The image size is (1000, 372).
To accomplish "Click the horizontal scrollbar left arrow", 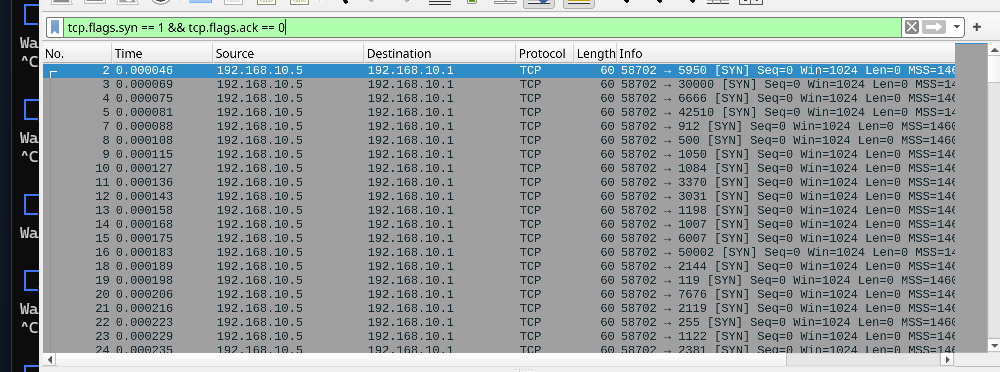I will pos(49,360).
